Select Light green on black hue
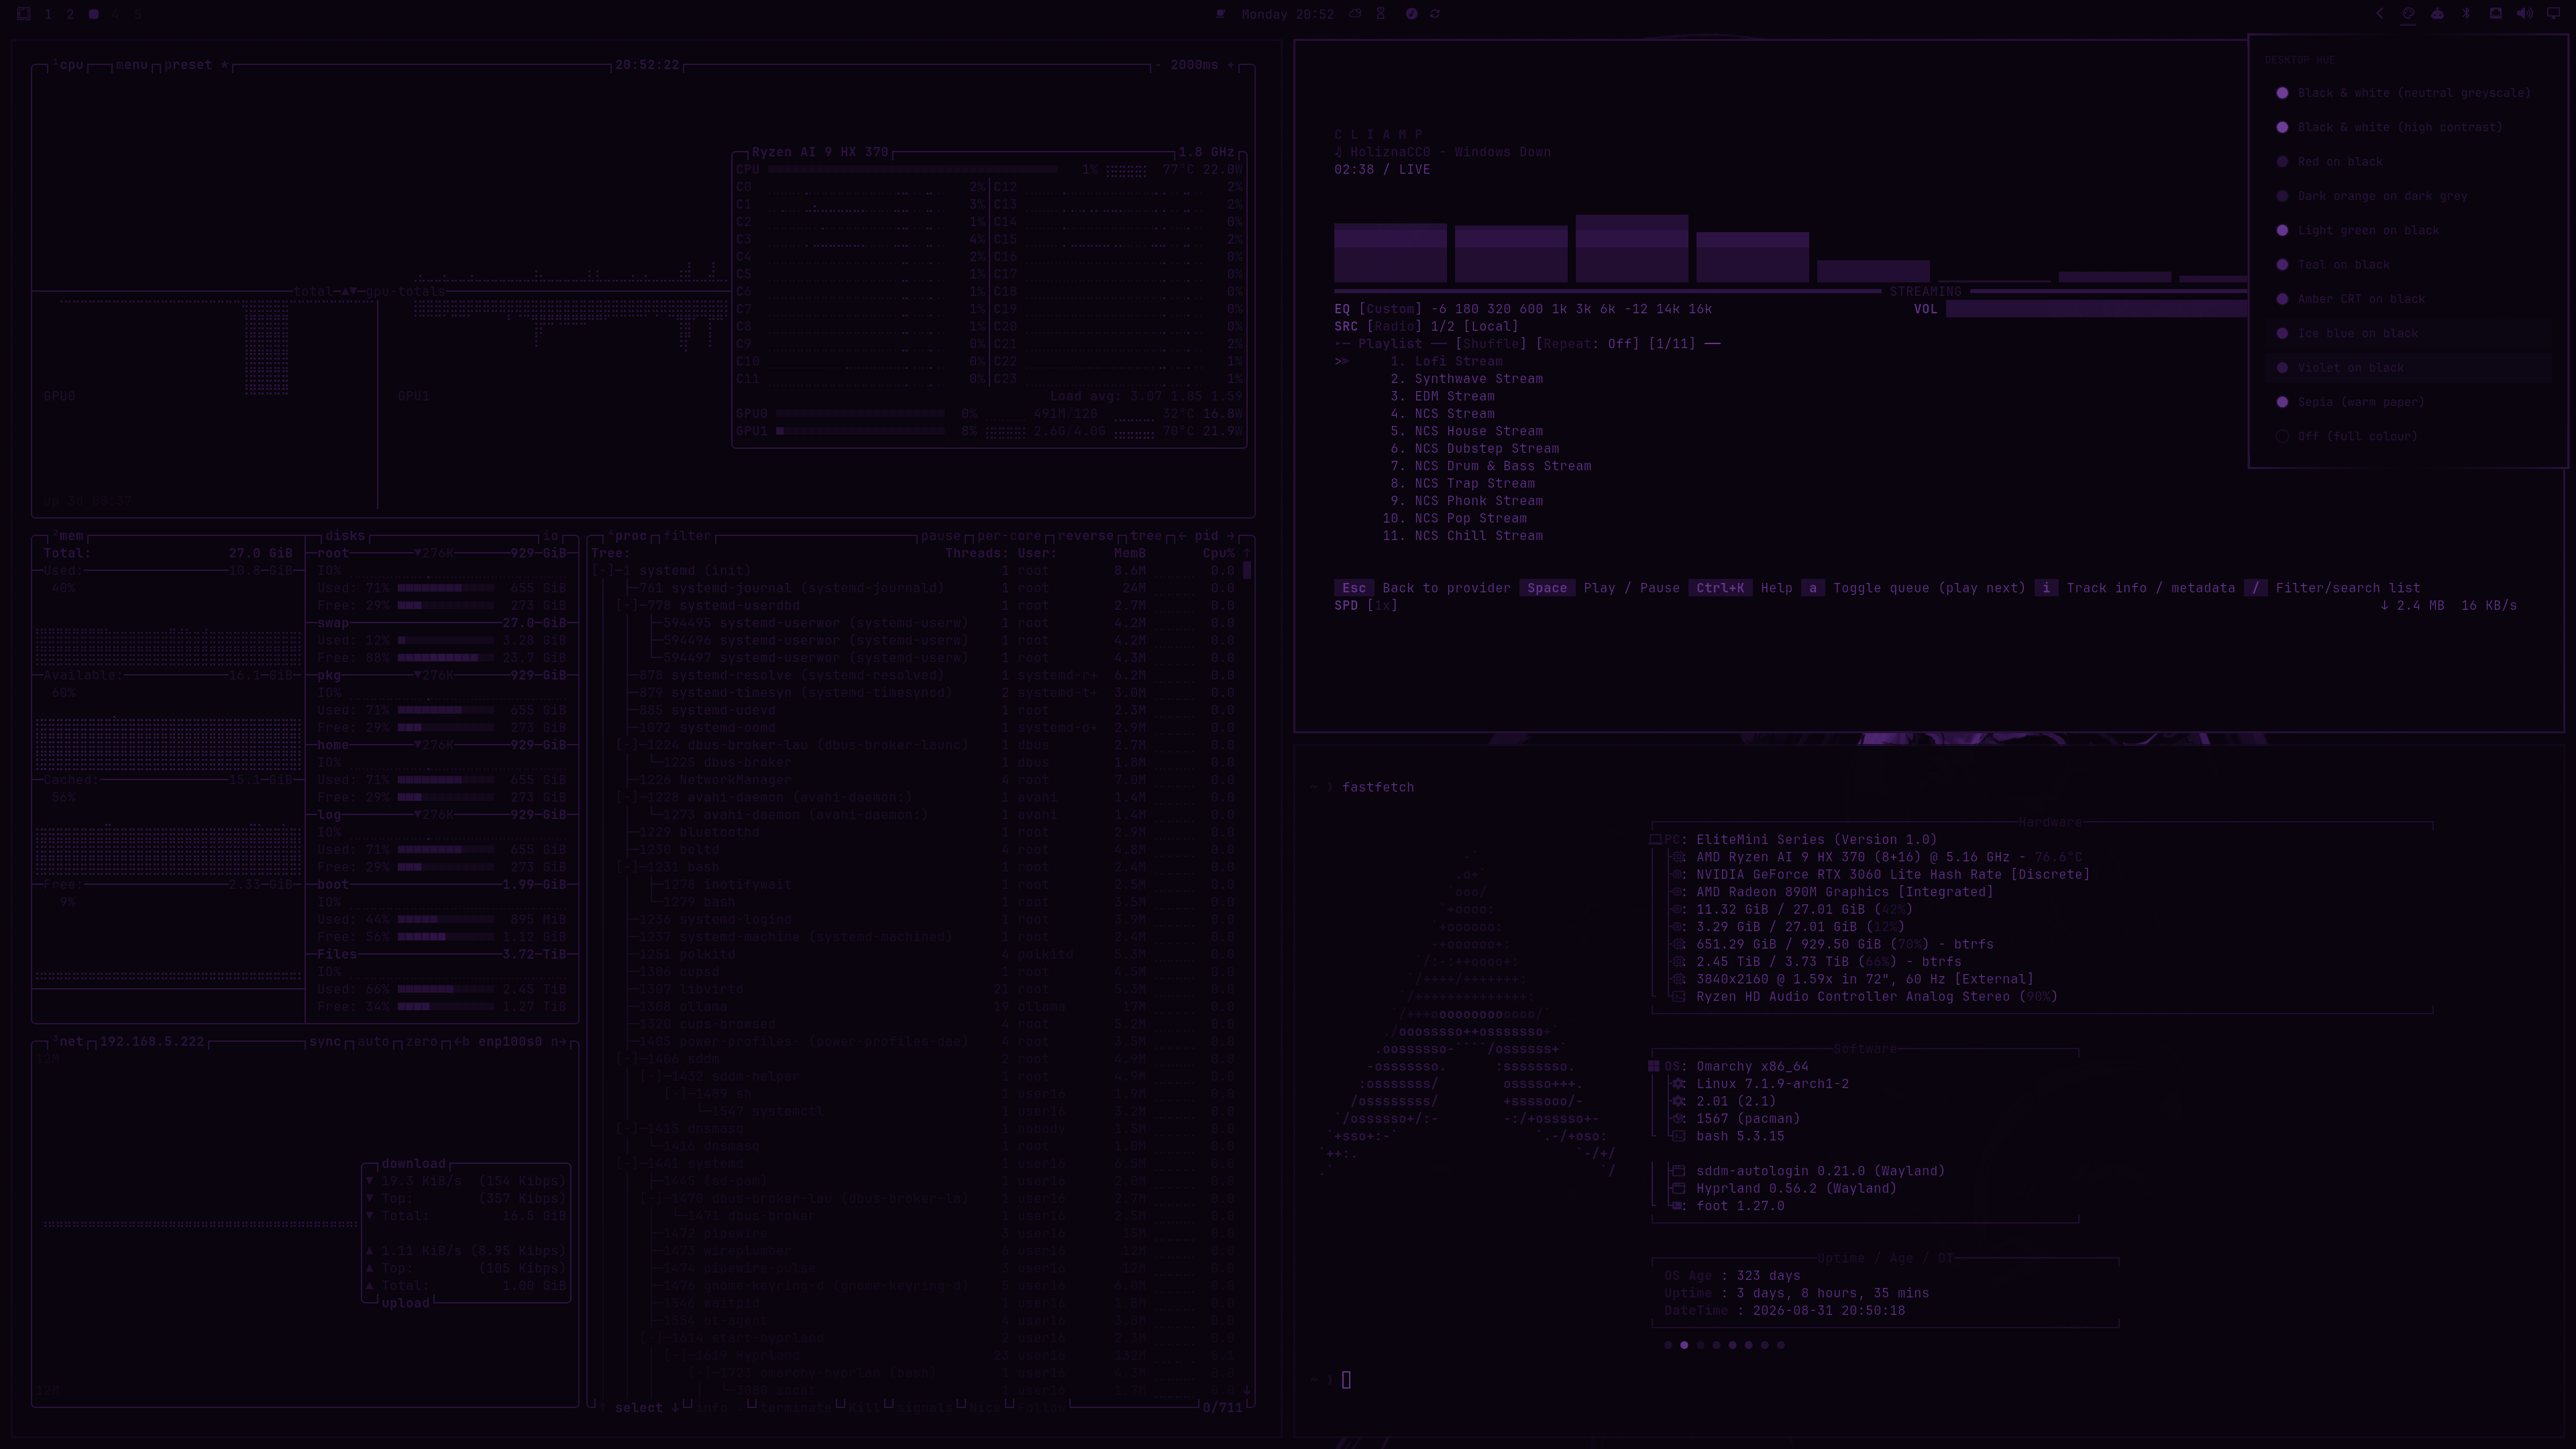The height and width of the screenshot is (1449, 2576). (x=2407, y=230)
